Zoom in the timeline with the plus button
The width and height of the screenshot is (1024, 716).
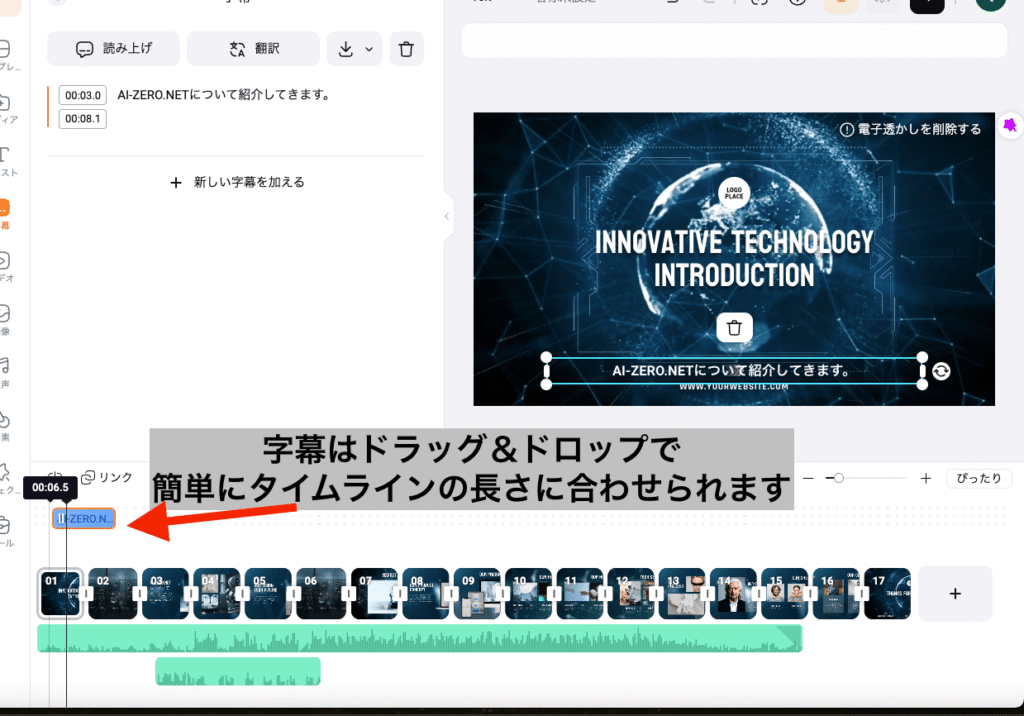point(925,478)
